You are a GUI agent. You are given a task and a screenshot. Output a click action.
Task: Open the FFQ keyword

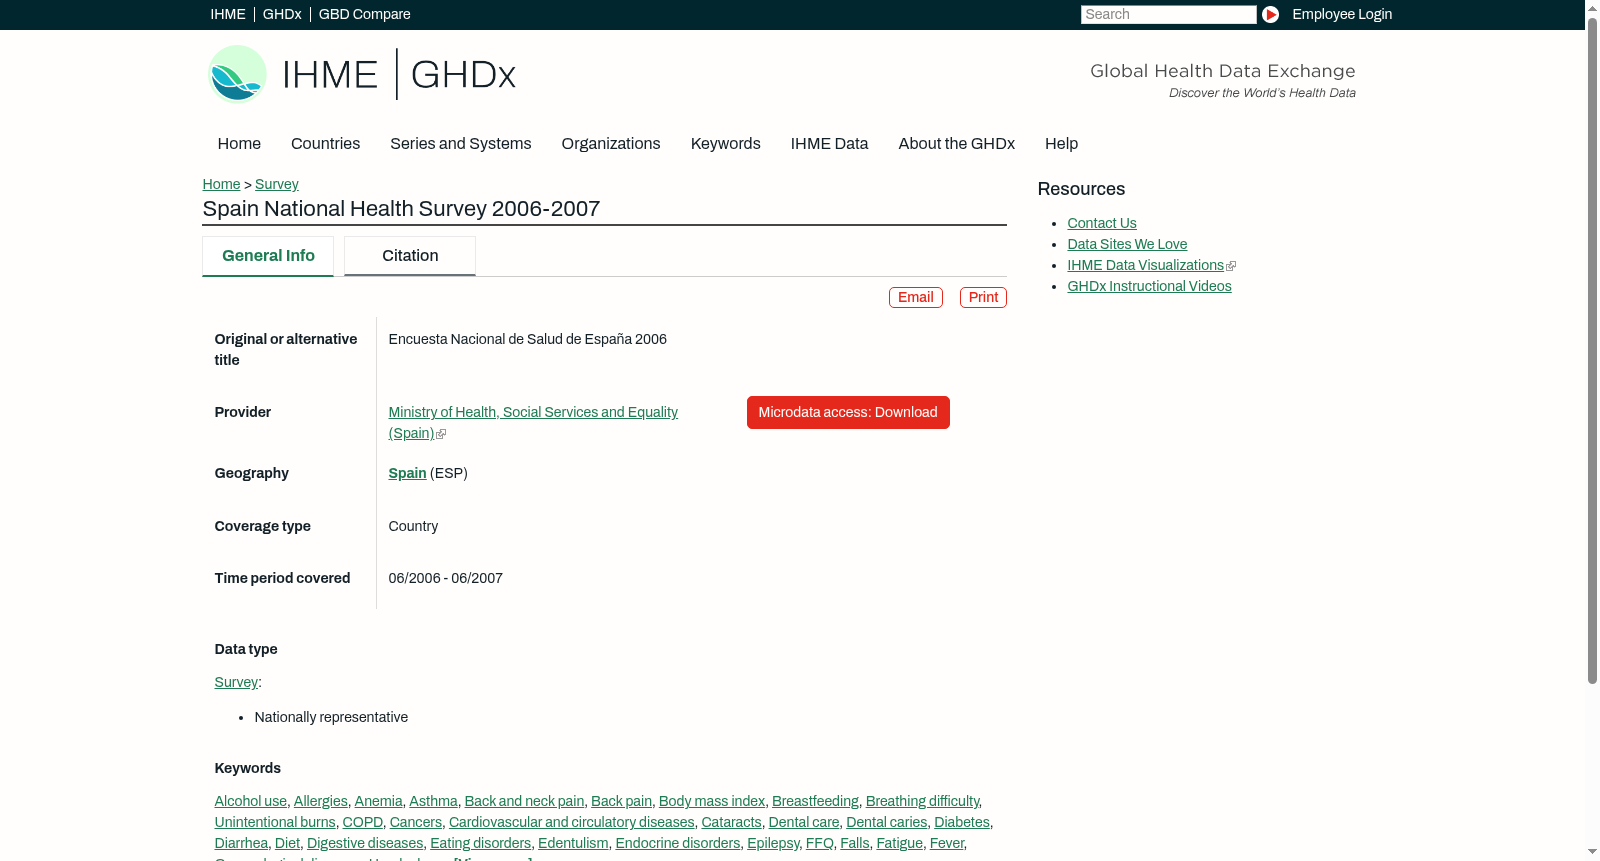pyautogui.click(x=820, y=843)
